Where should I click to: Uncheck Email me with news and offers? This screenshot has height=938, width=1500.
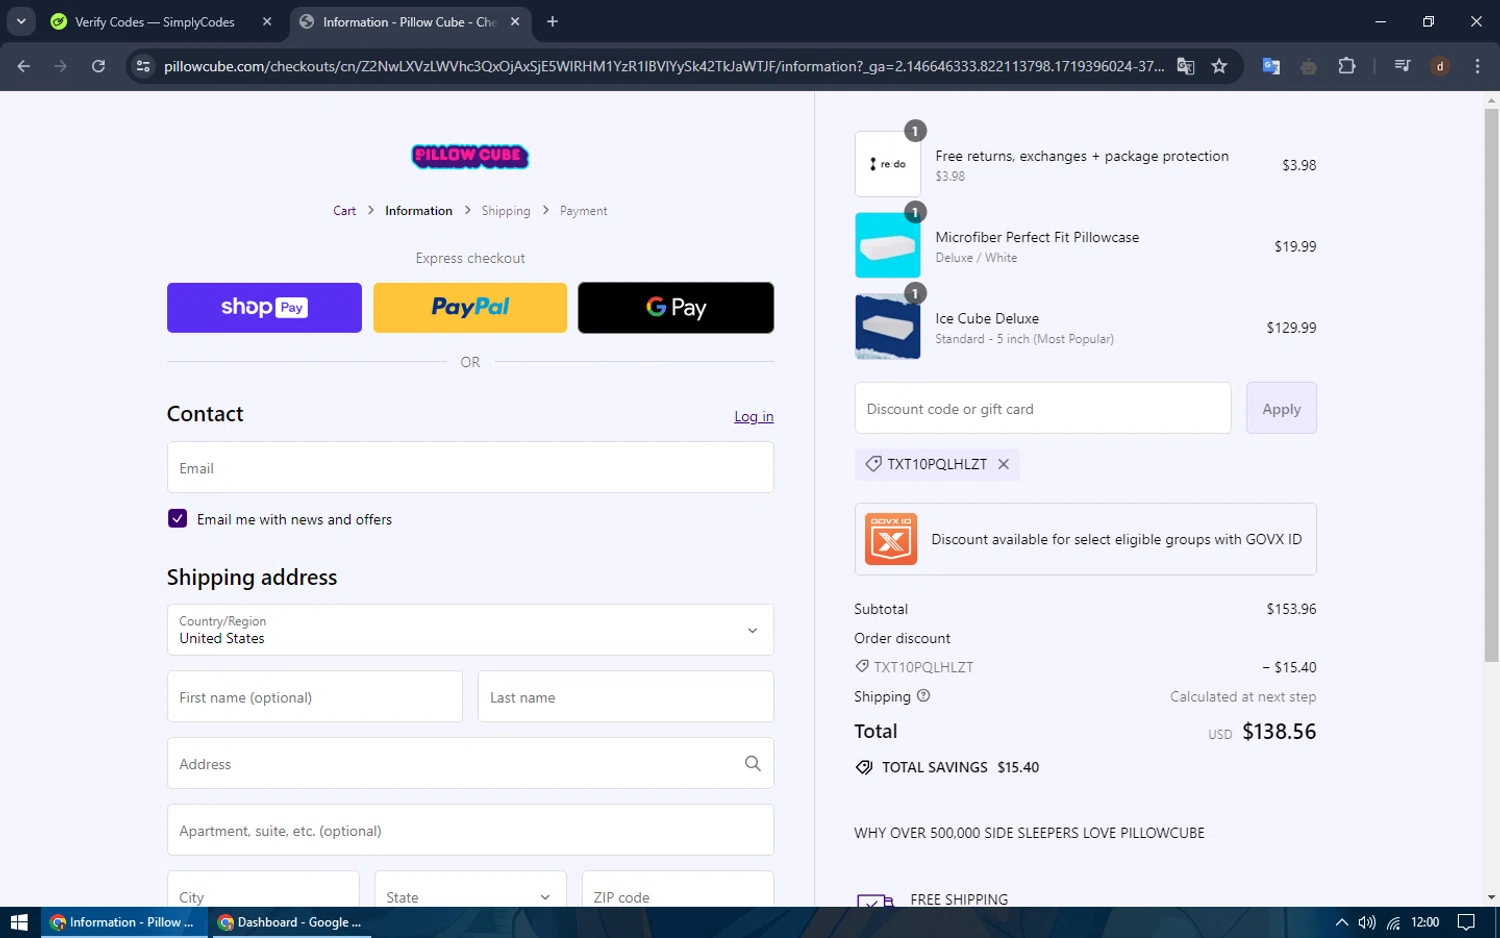point(177,518)
